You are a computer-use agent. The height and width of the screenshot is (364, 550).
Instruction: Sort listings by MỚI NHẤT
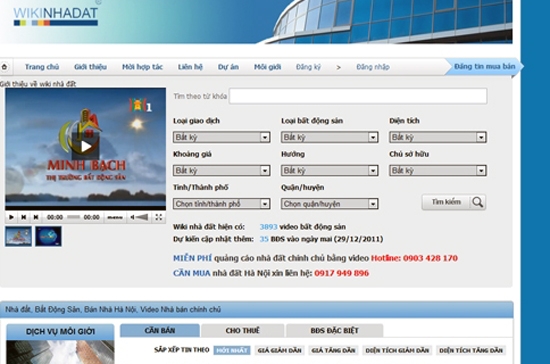click(x=232, y=350)
